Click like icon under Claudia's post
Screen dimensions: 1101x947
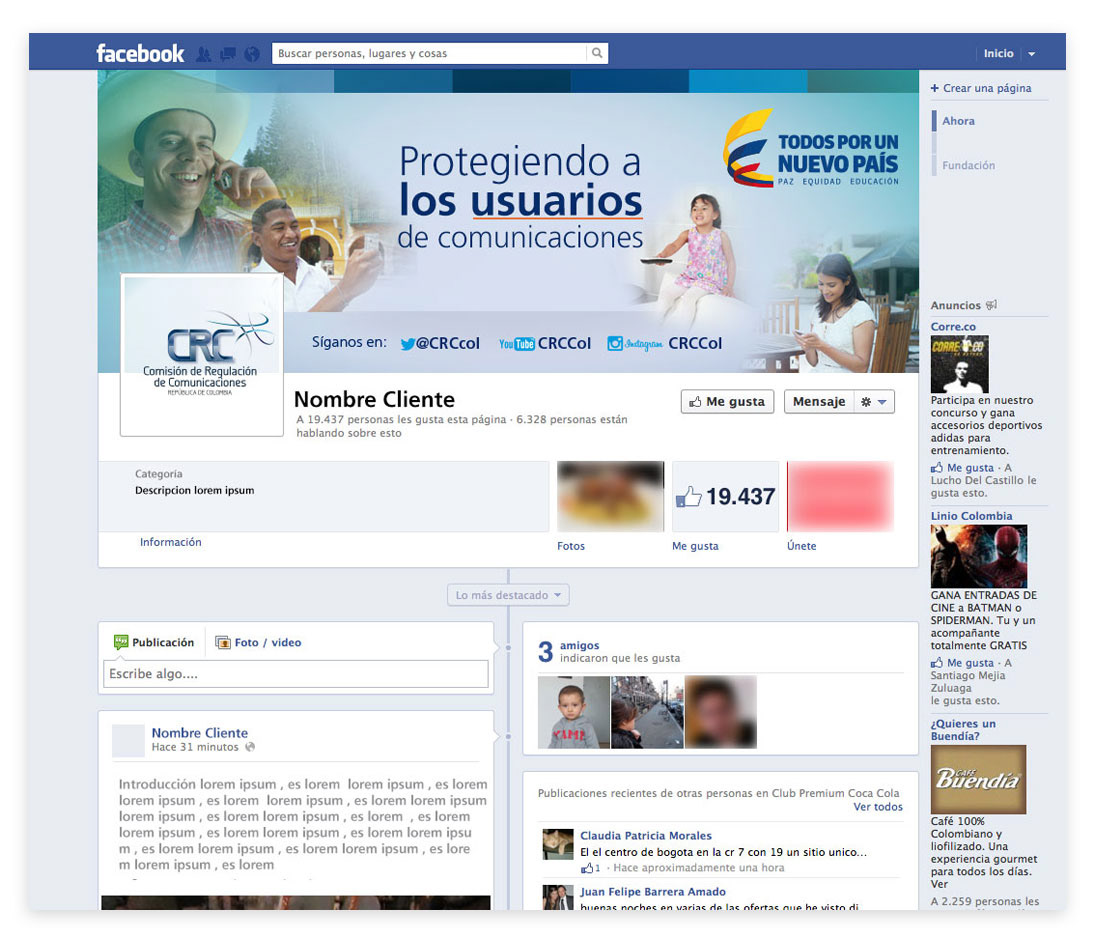[x=587, y=869]
